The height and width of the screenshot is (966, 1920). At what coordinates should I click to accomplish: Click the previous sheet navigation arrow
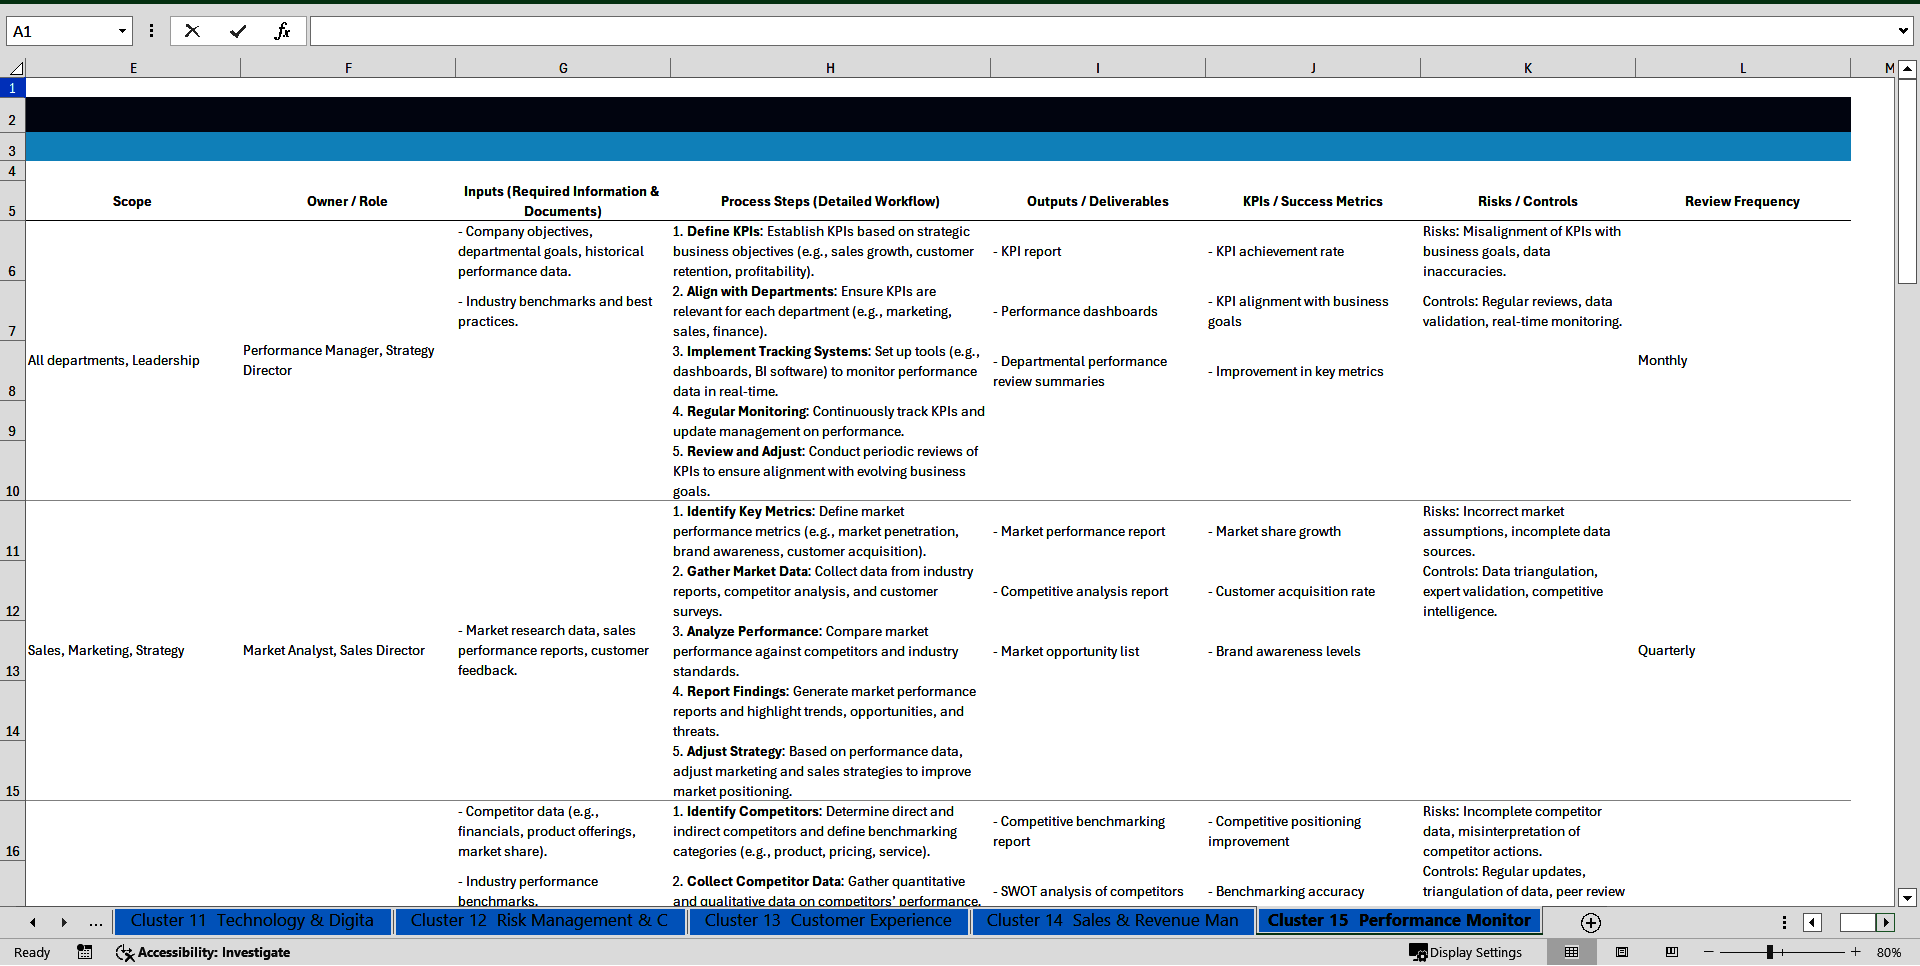pyautogui.click(x=32, y=922)
